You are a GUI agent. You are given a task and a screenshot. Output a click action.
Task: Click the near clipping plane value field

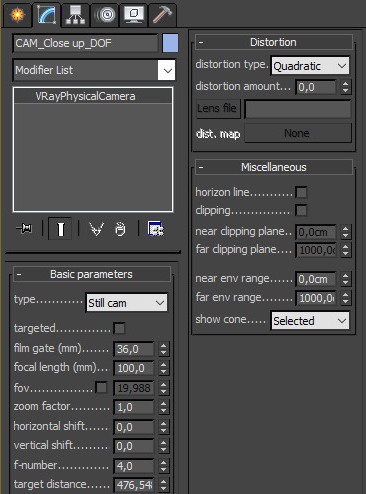[316, 232]
